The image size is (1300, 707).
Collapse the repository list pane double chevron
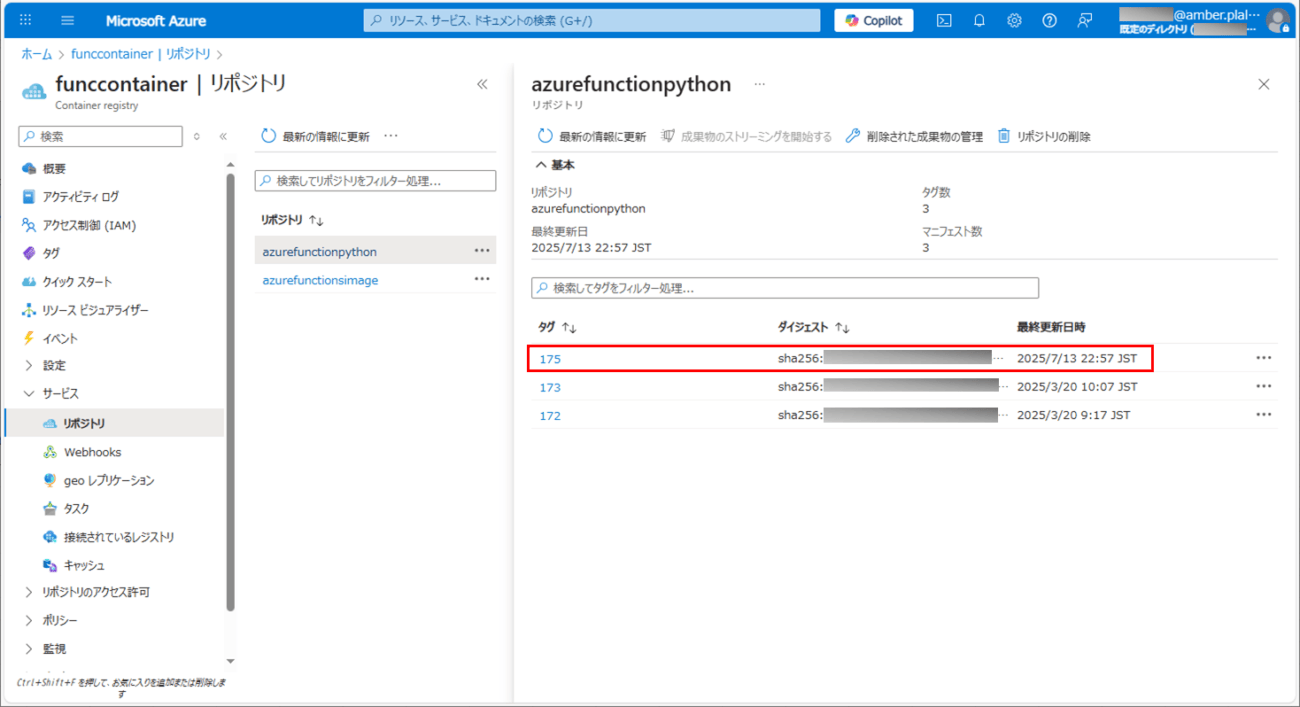coord(482,85)
